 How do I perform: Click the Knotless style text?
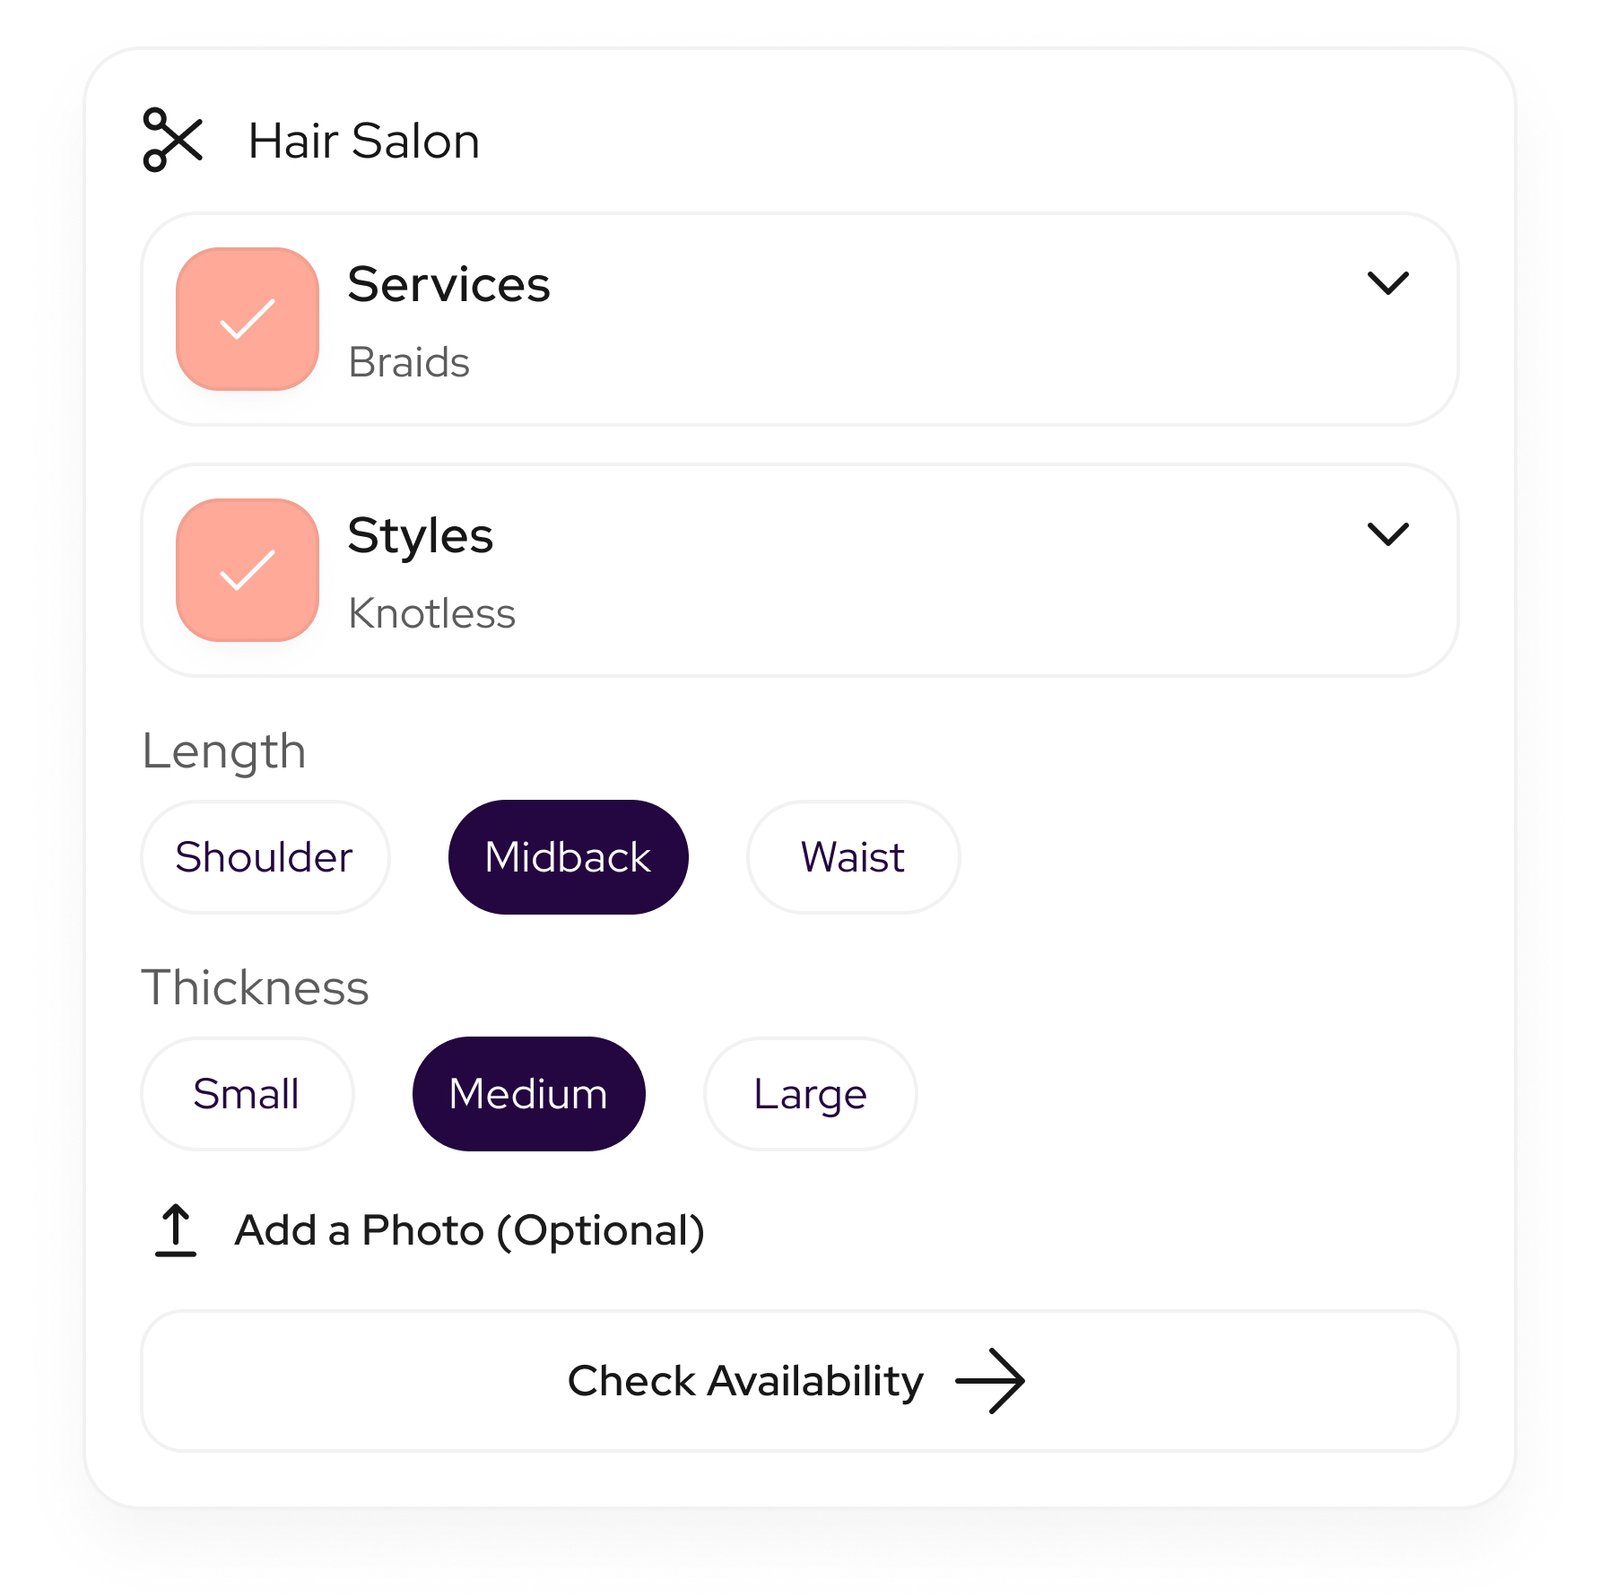432,613
